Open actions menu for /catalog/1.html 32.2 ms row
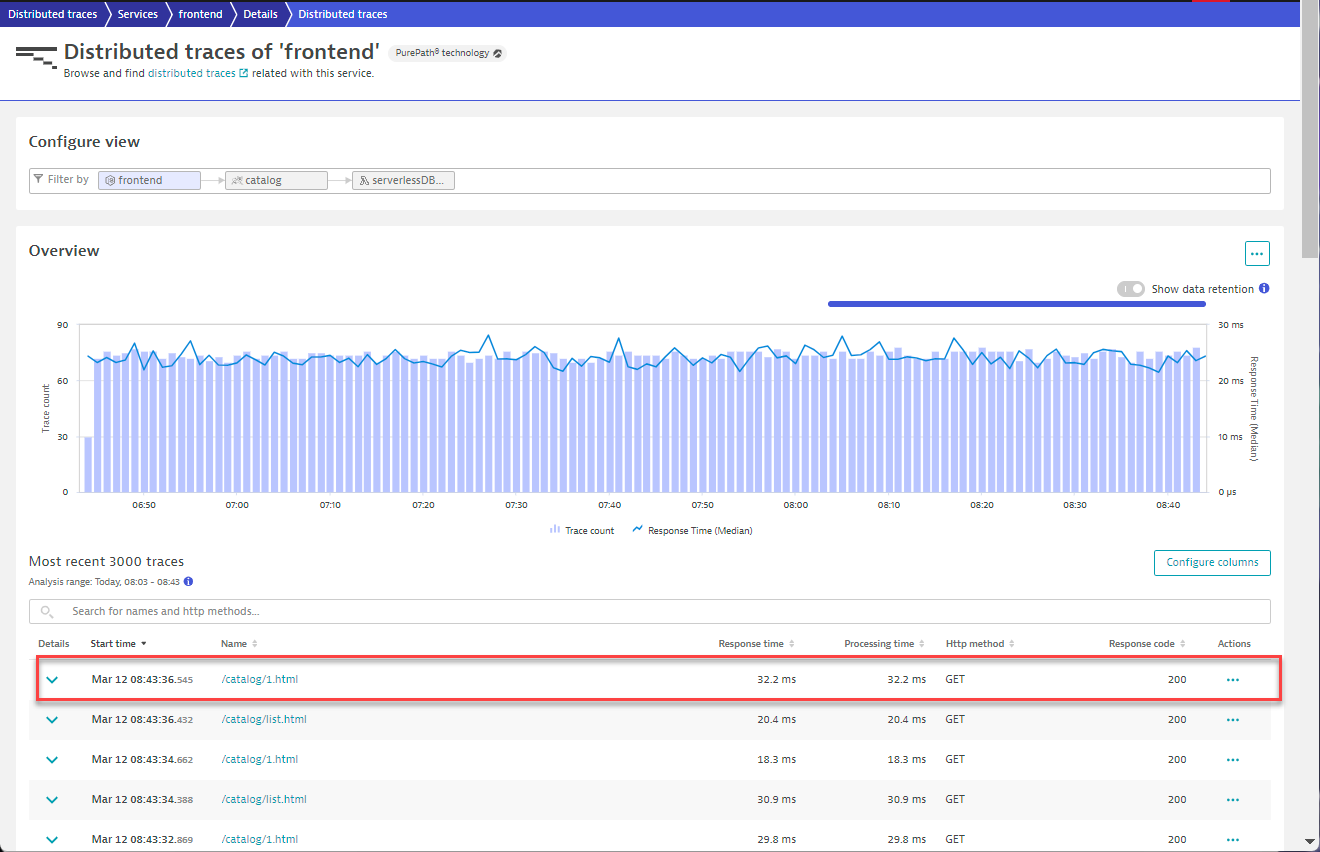 click(x=1232, y=680)
